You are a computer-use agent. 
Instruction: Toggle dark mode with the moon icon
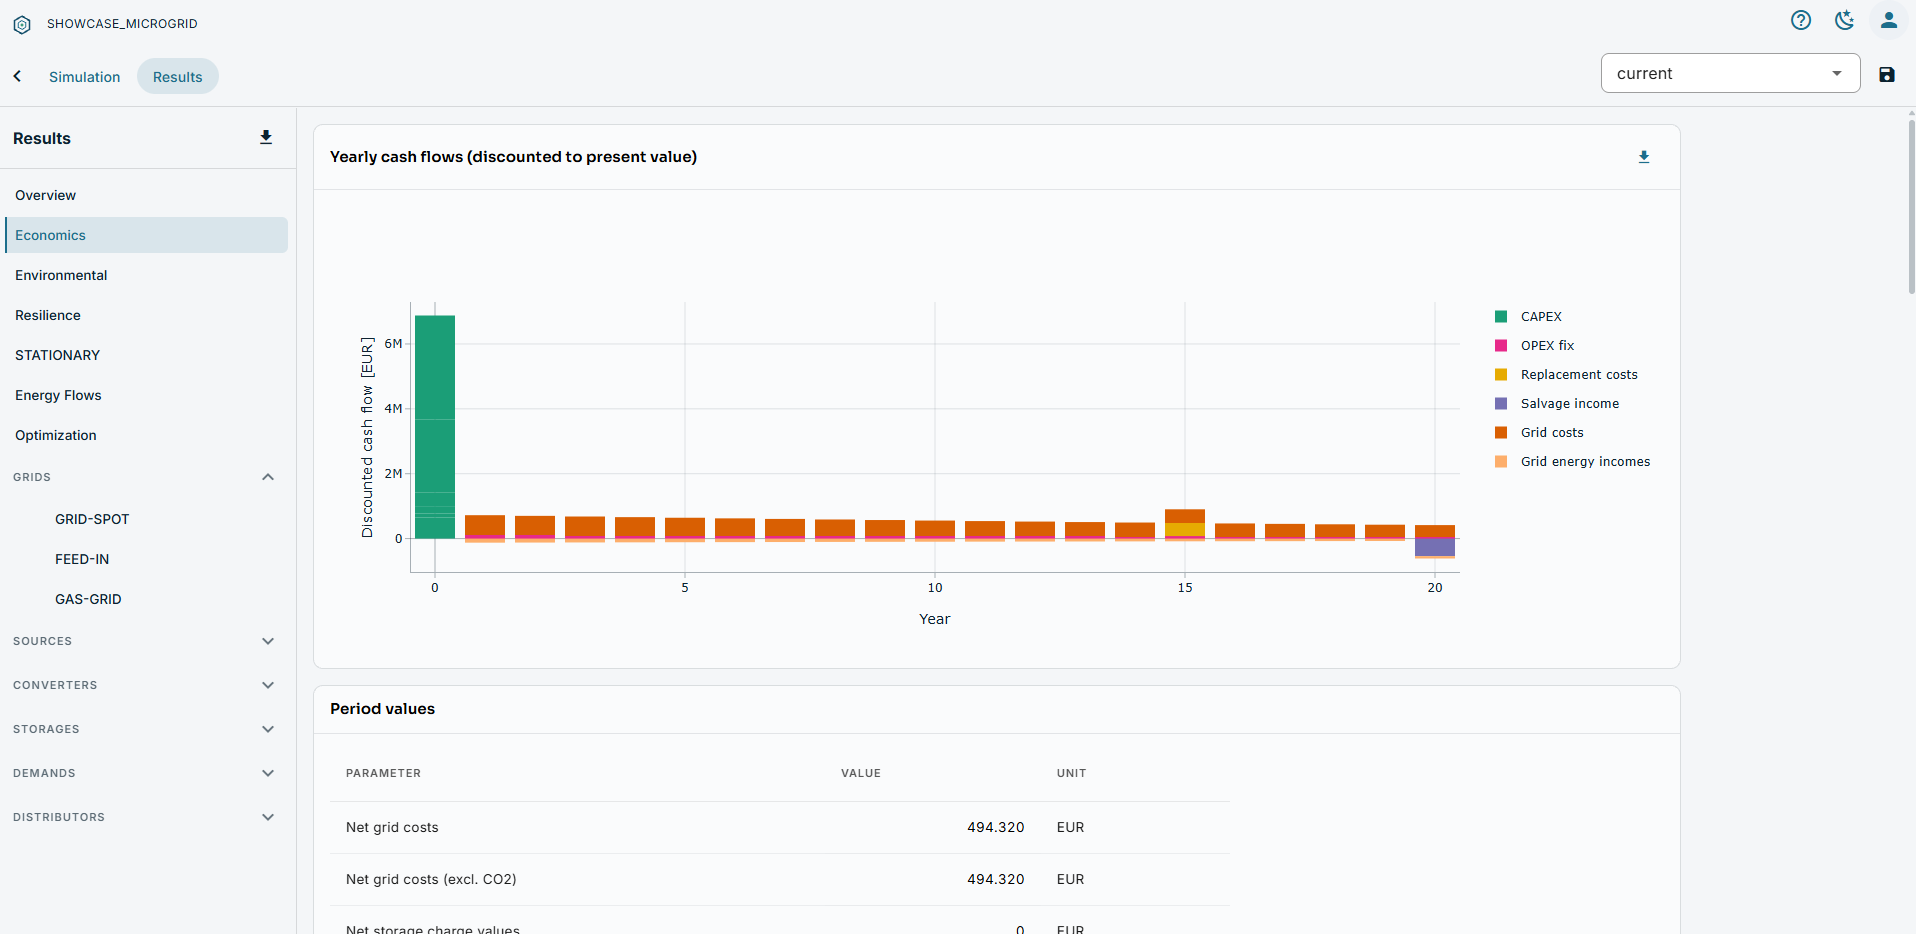coord(1845,20)
